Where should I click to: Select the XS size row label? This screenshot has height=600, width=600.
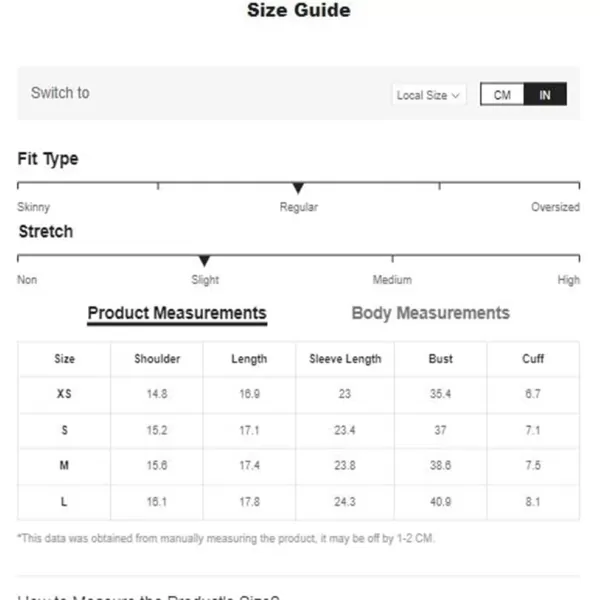(64, 393)
